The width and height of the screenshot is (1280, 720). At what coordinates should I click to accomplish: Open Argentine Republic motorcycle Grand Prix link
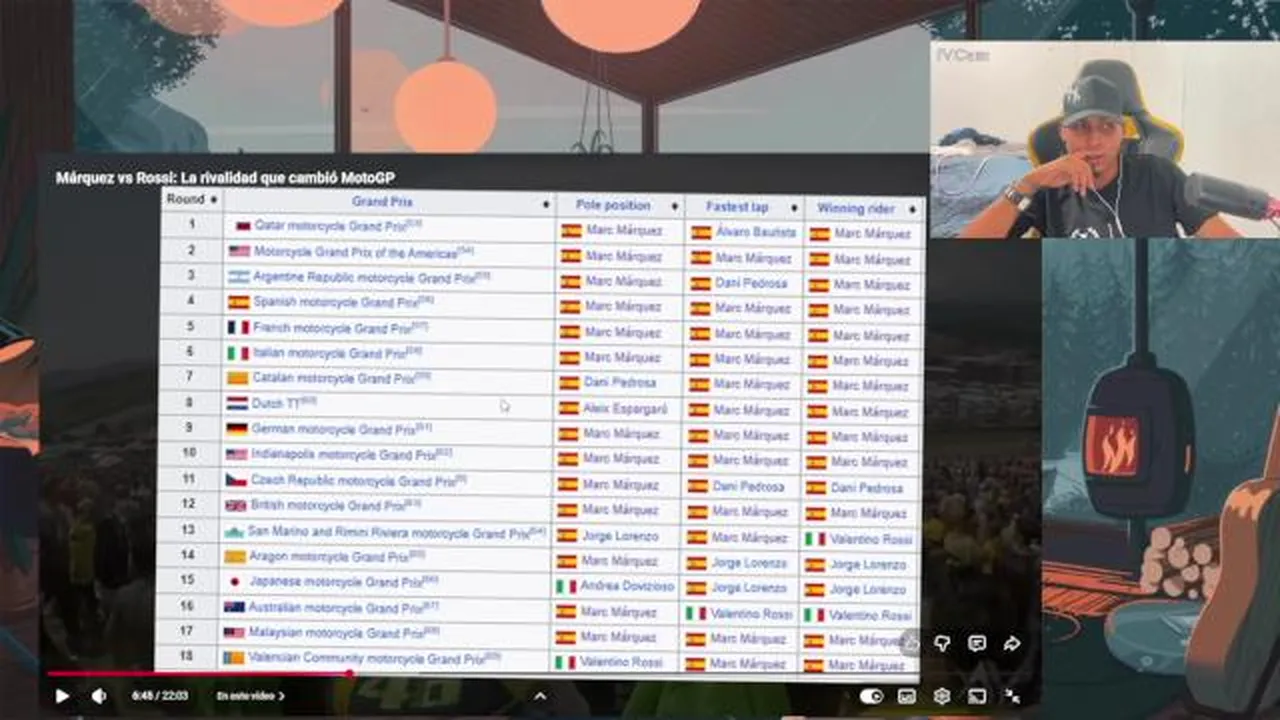point(363,277)
